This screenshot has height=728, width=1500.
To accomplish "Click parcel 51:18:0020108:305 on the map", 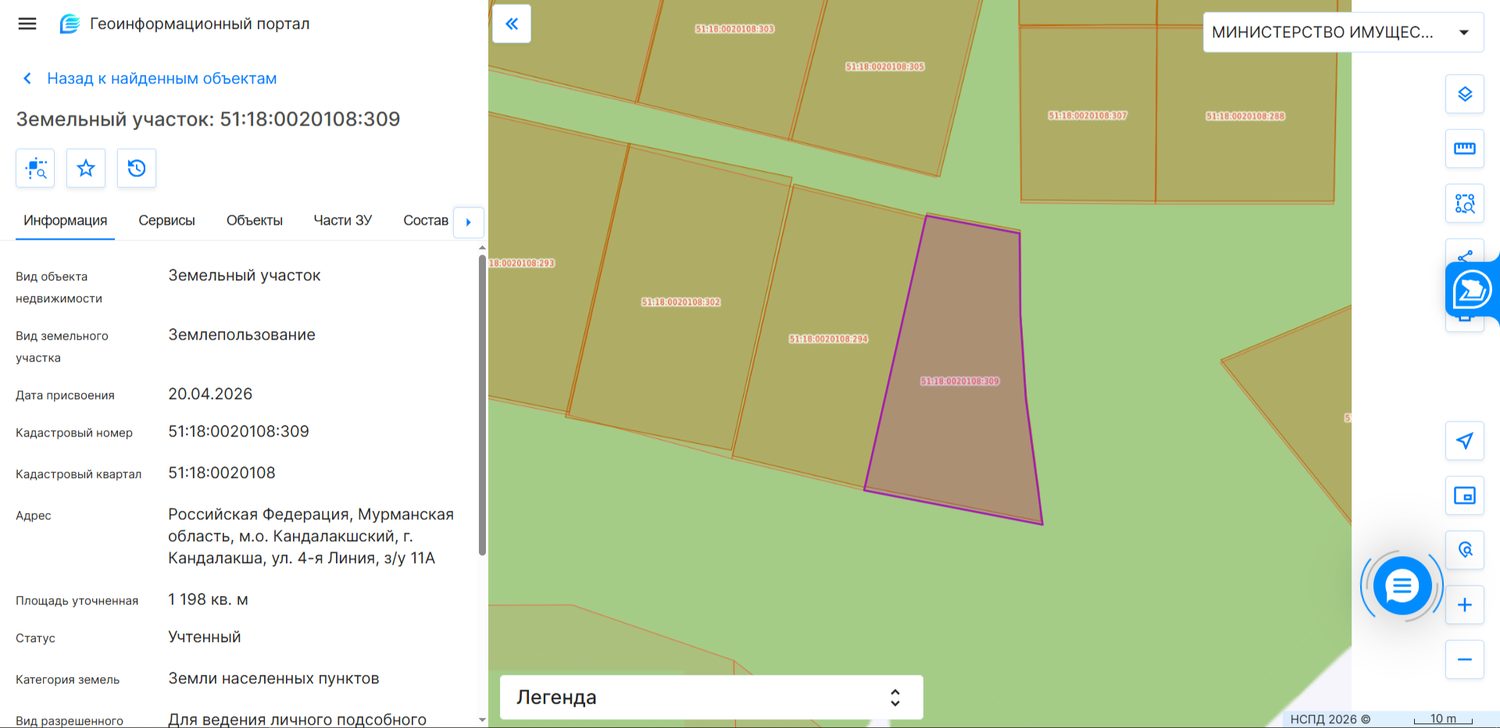I will 885,67.
